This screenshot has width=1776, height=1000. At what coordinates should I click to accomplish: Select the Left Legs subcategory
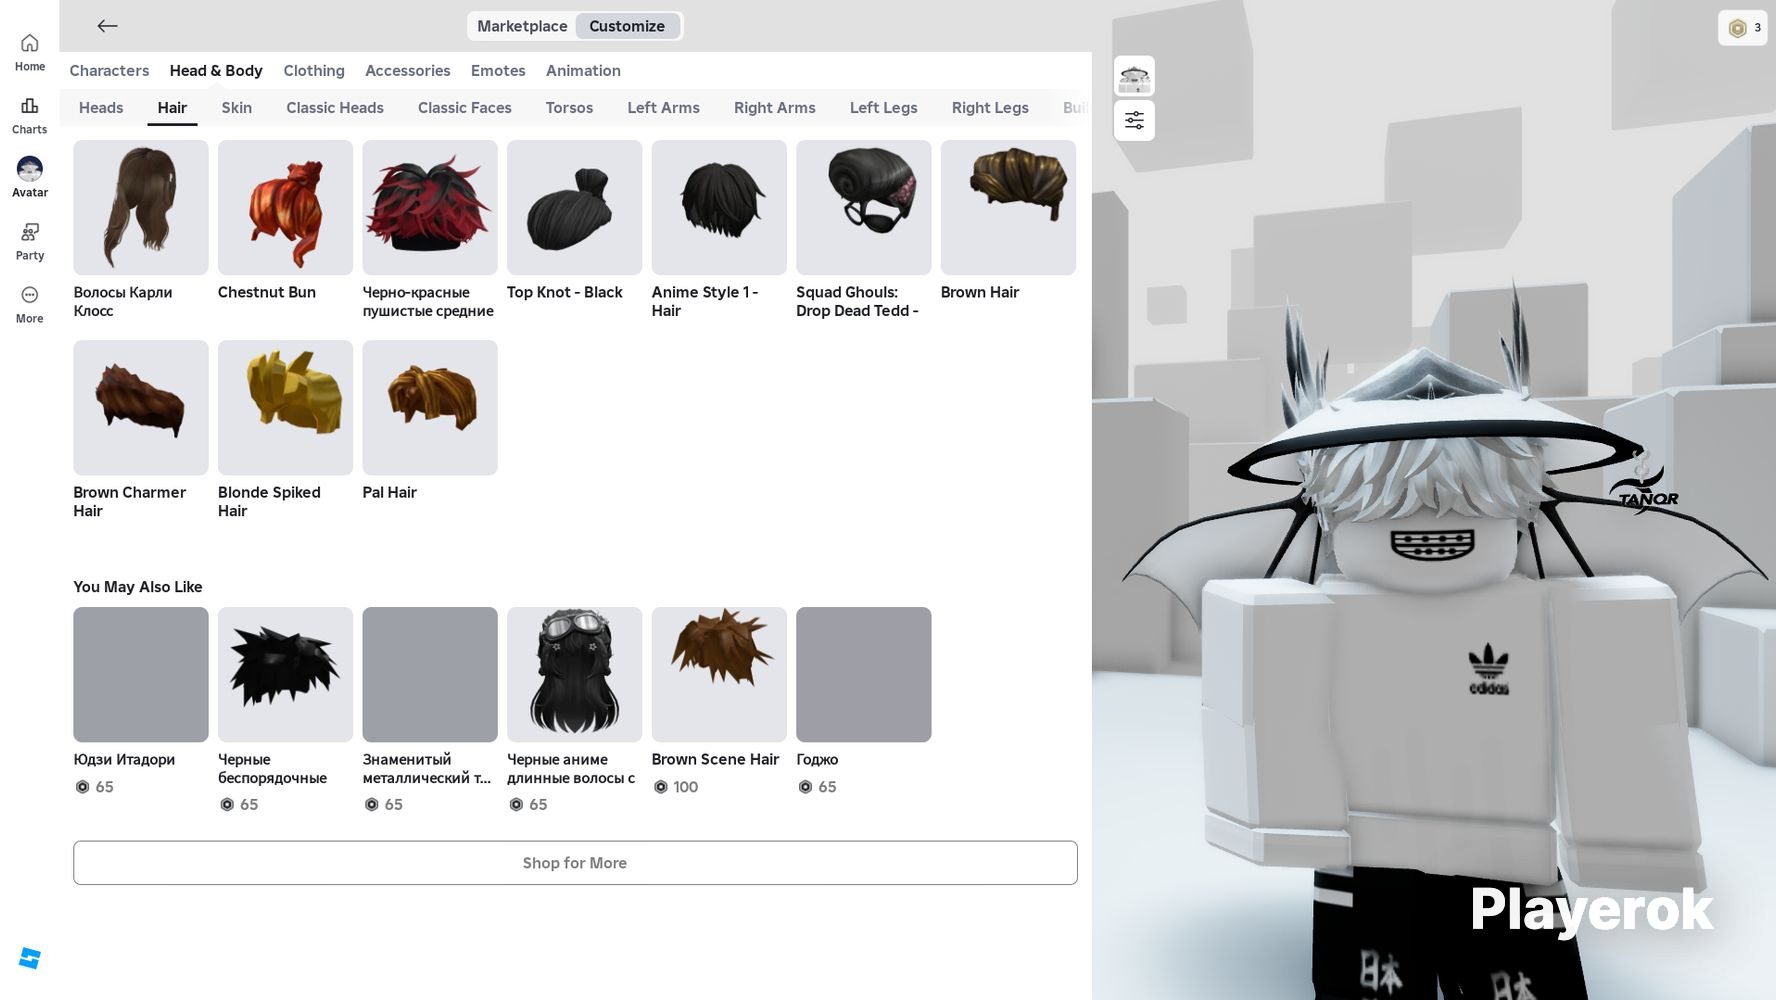(x=884, y=108)
